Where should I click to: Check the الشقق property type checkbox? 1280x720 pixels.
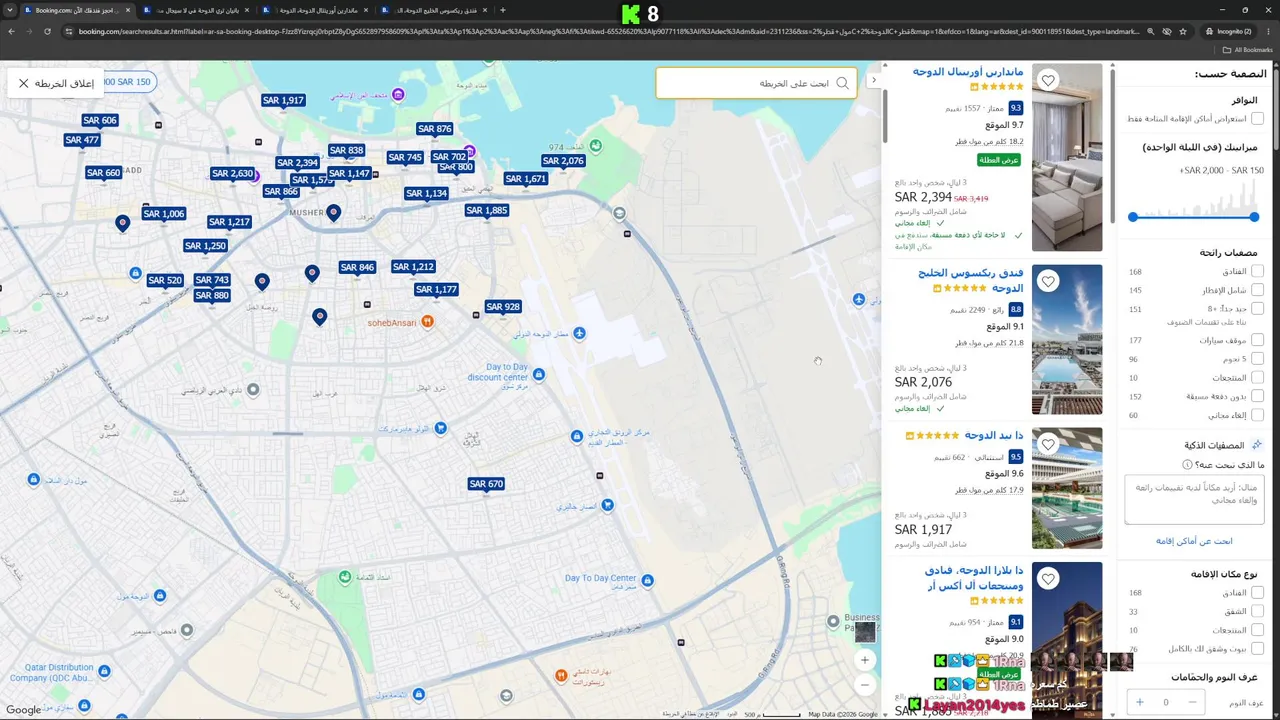[x=1257, y=612]
